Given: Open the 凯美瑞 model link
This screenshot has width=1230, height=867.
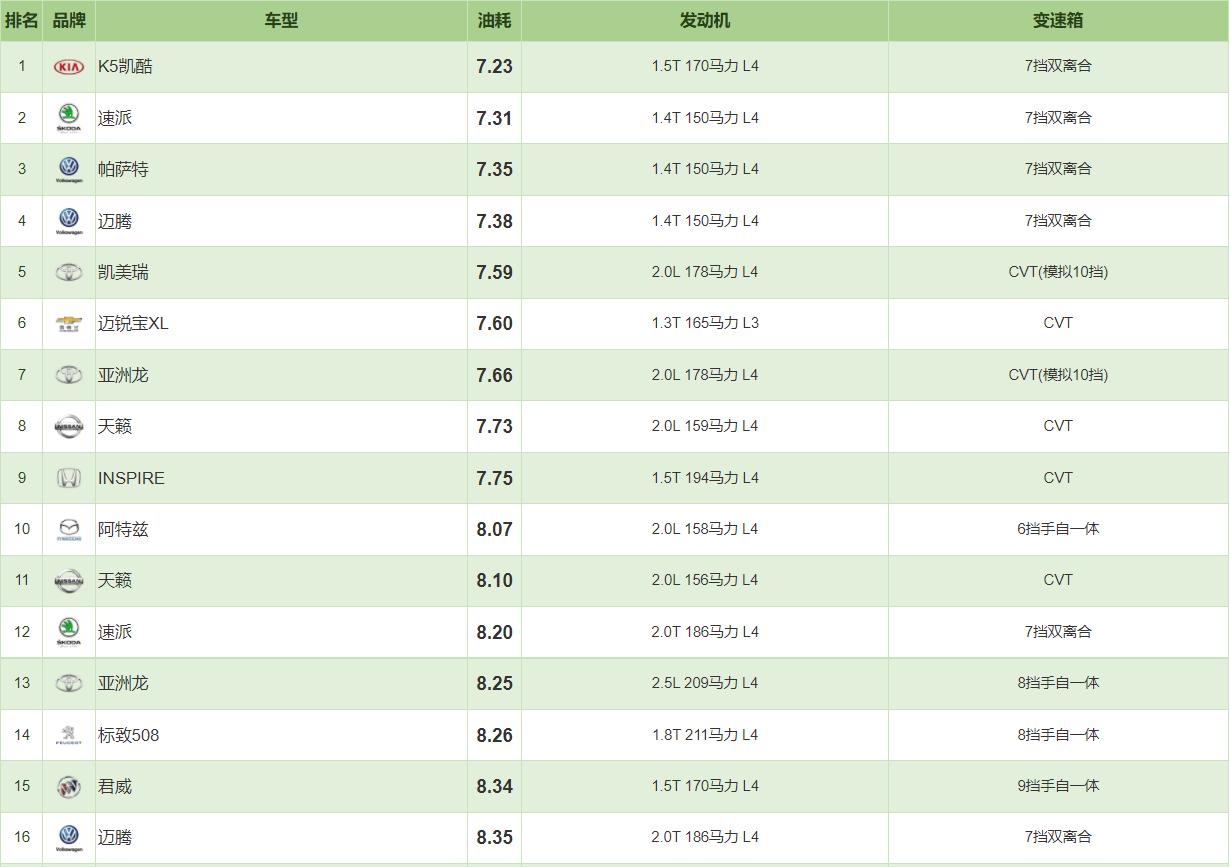Looking at the screenshot, I should [123, 272].
